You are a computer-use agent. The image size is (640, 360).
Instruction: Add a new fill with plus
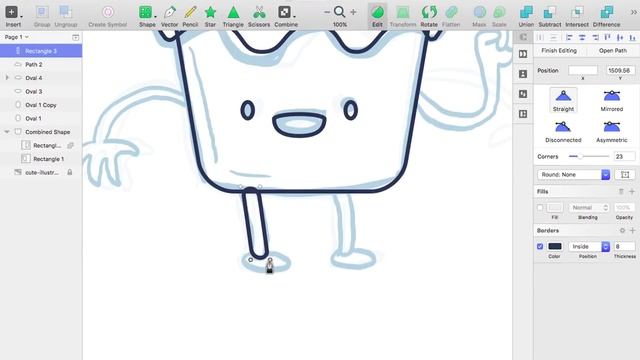[632, 191]
